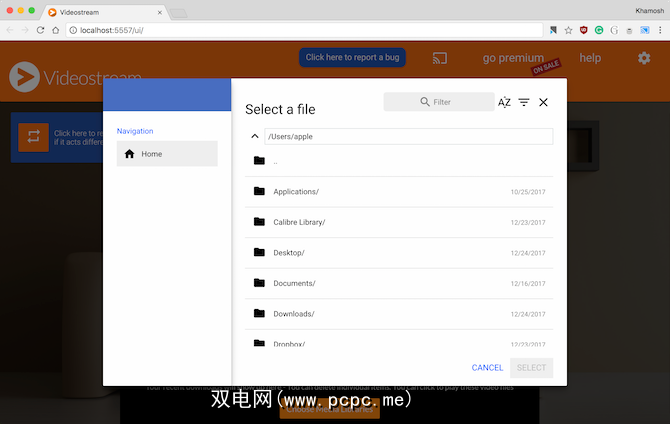Click 'Click here to report a bug'

pos(352,57)
